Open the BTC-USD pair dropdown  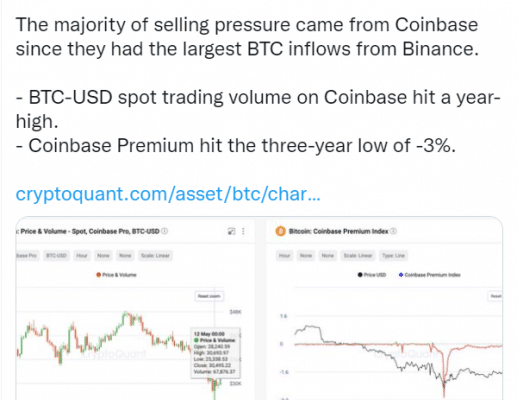tap(56, 256)
